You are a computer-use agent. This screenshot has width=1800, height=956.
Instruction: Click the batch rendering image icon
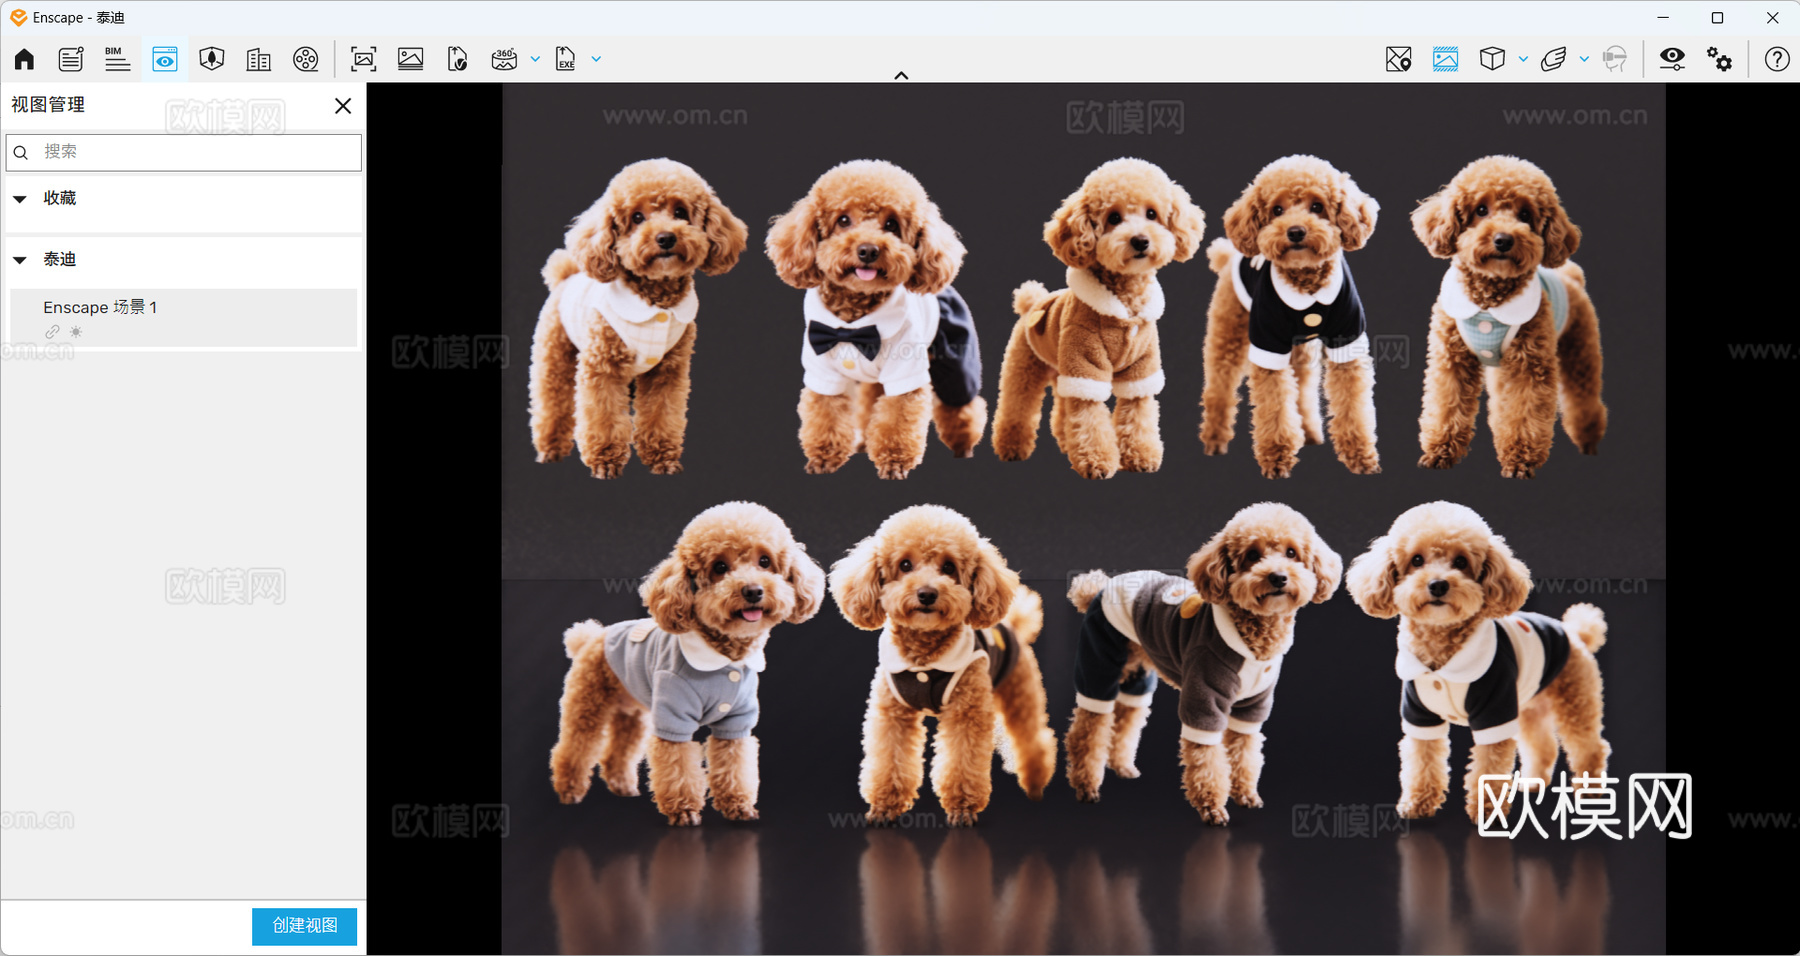410,59
